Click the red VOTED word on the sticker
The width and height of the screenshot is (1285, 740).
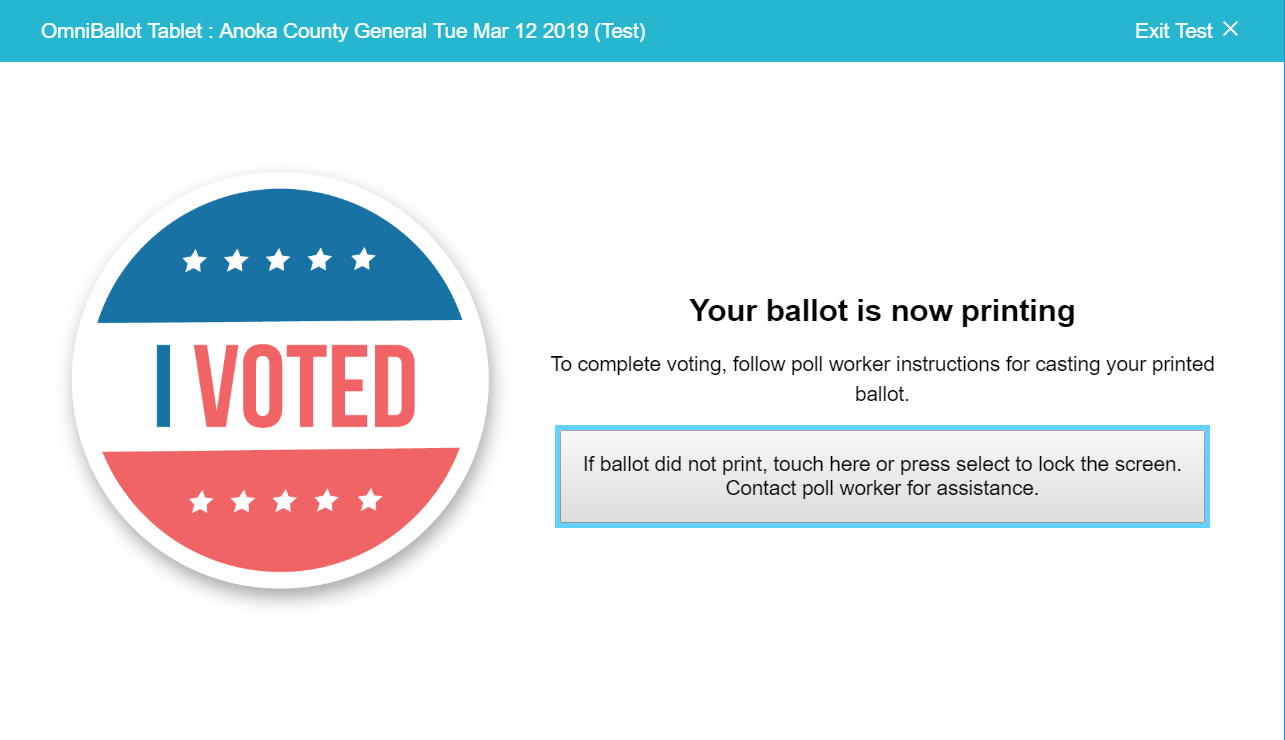coord(305,386)
